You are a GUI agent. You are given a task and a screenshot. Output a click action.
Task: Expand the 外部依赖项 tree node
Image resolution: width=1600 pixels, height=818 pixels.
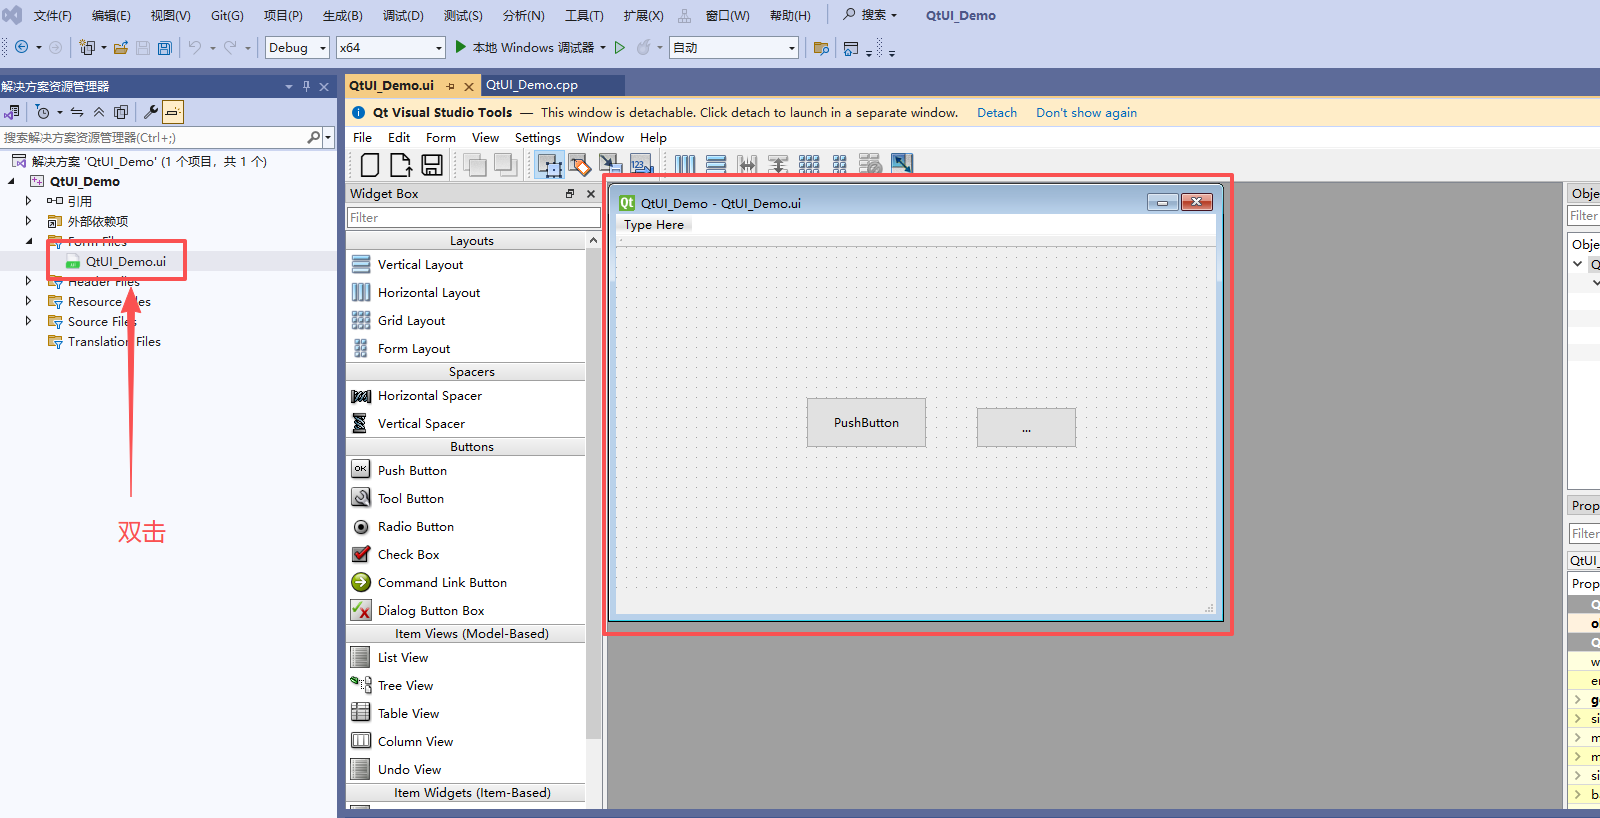point(28,221)
